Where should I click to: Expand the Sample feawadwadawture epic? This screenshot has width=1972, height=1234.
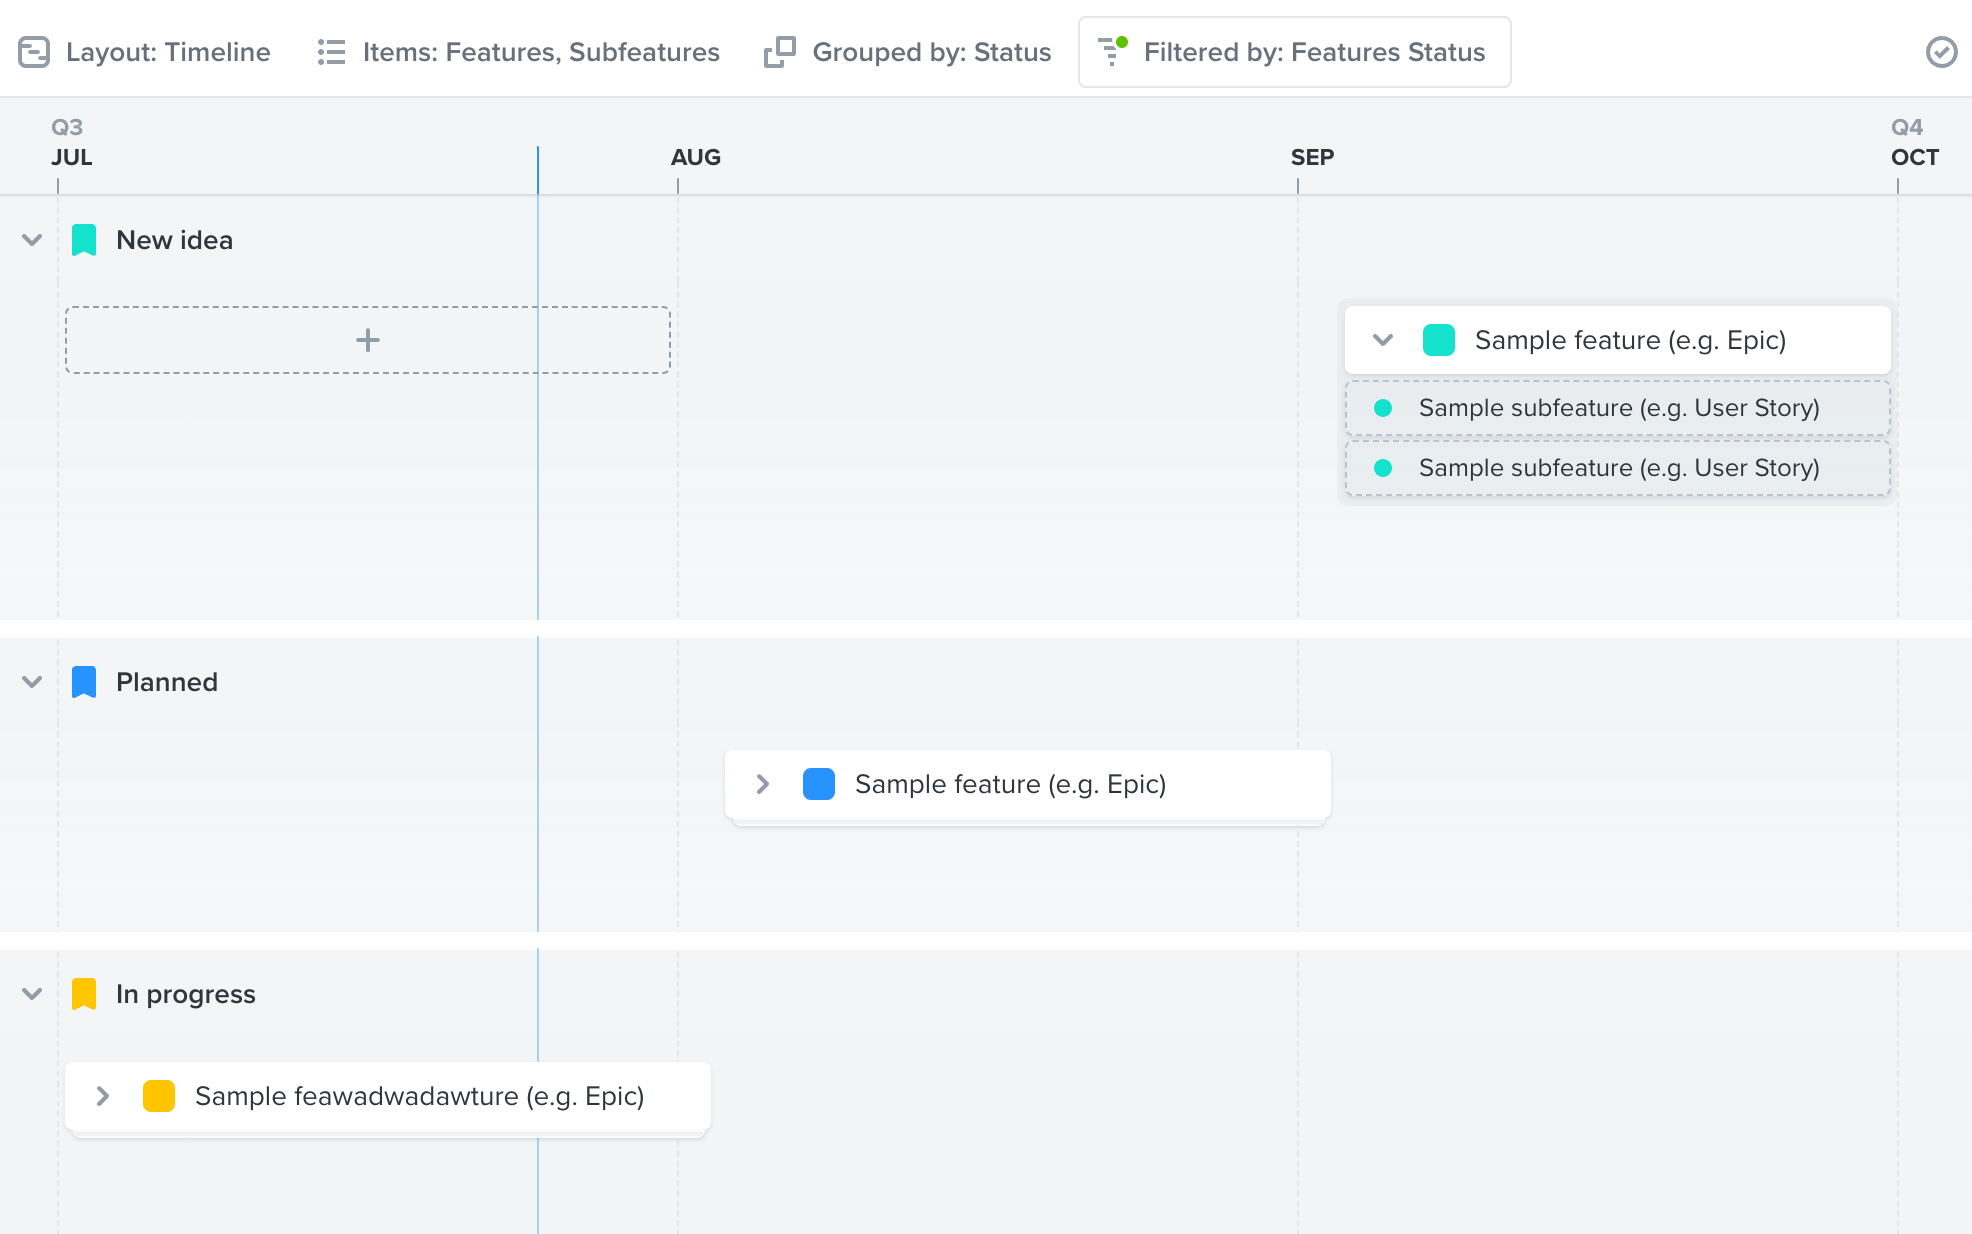[103, 1096]
